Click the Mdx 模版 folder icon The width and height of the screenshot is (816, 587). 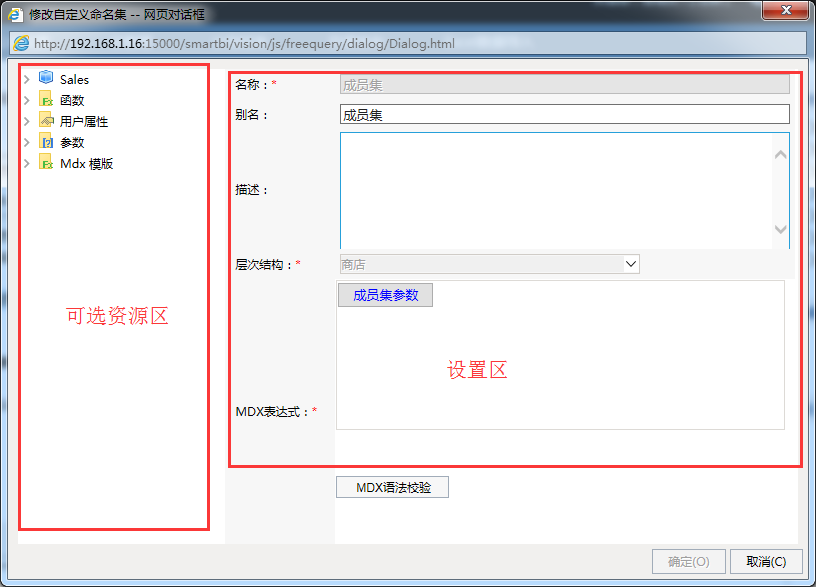coord(46,163)
